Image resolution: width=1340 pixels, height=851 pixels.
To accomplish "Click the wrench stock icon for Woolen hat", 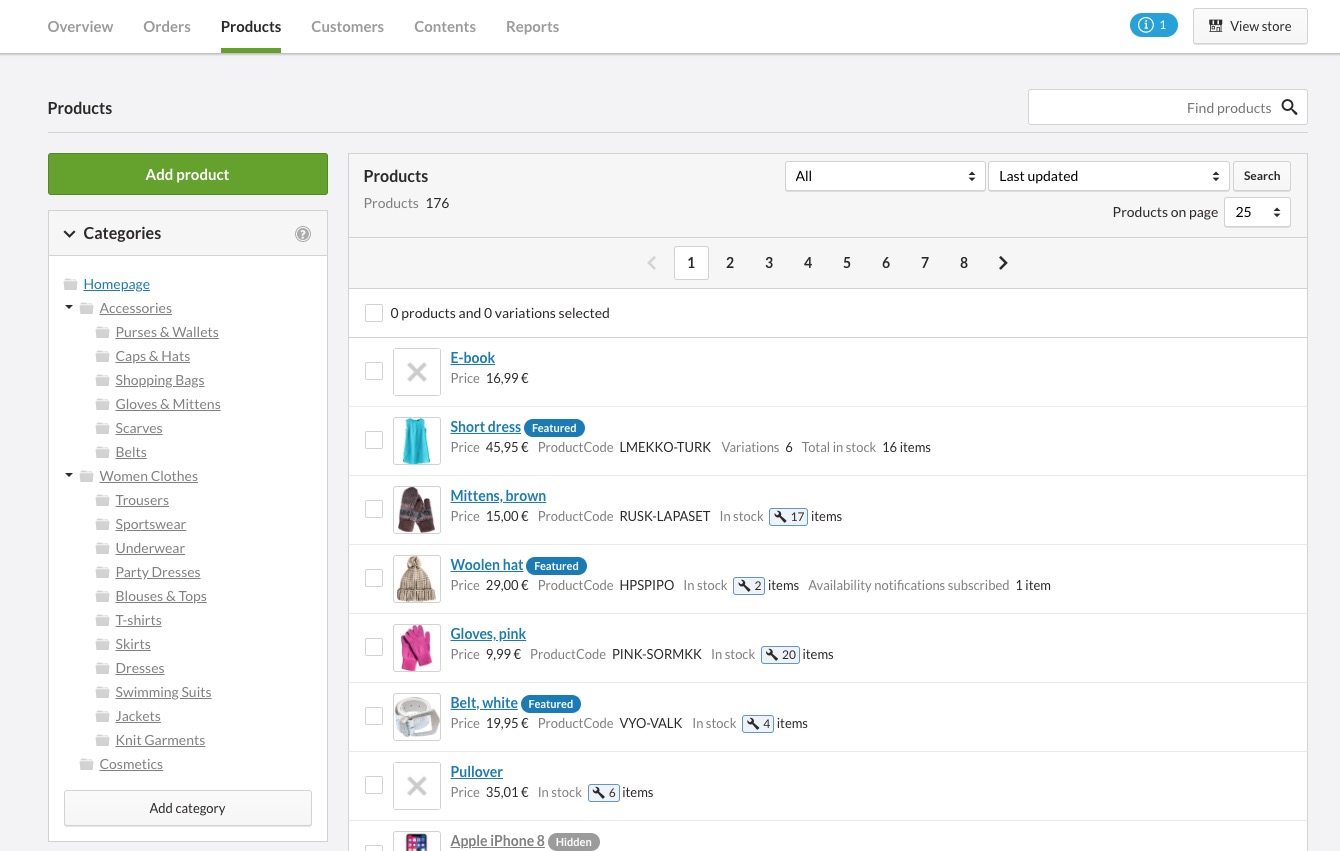I will pos(749,586).
